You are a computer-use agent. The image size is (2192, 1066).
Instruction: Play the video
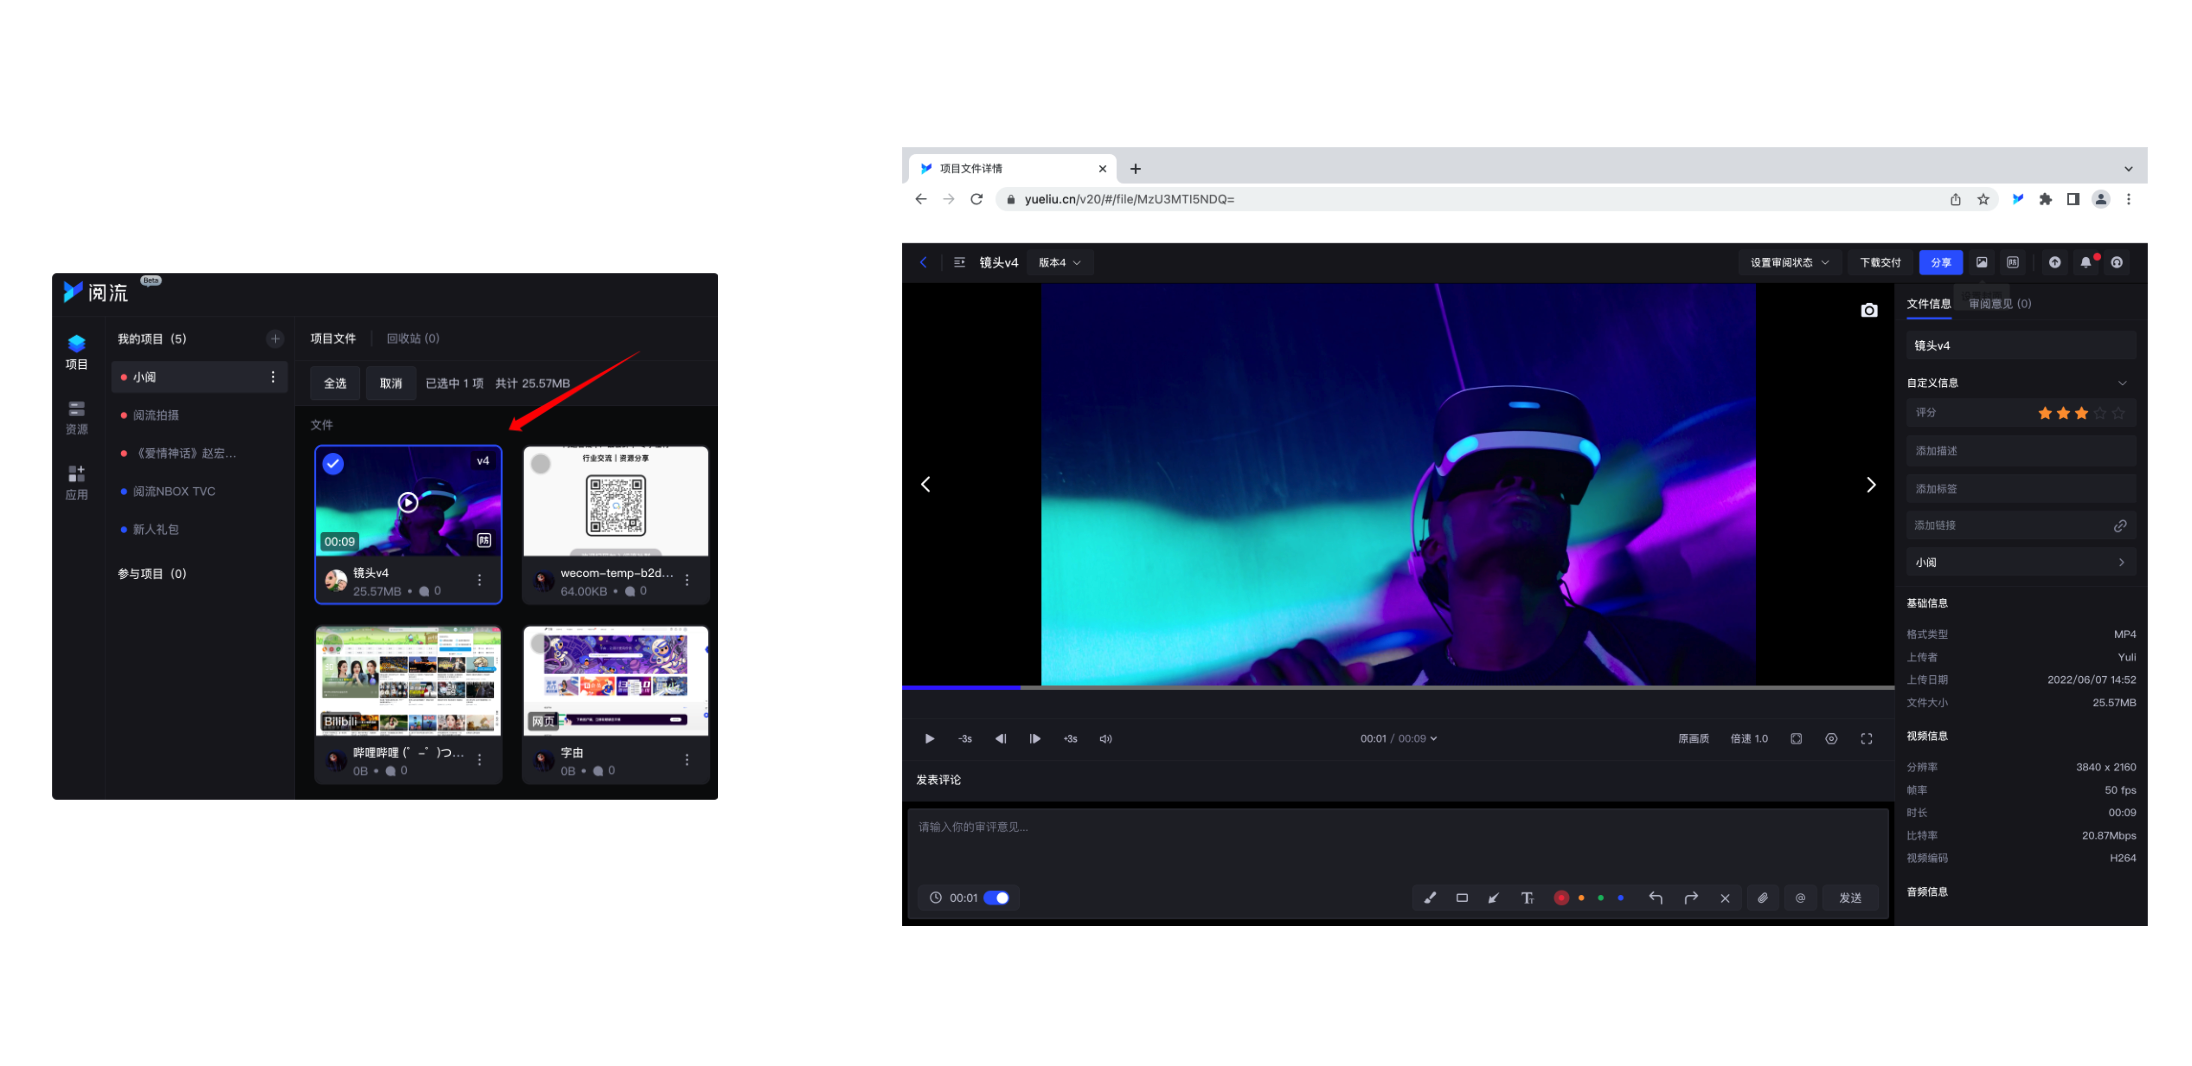[929, 739]
